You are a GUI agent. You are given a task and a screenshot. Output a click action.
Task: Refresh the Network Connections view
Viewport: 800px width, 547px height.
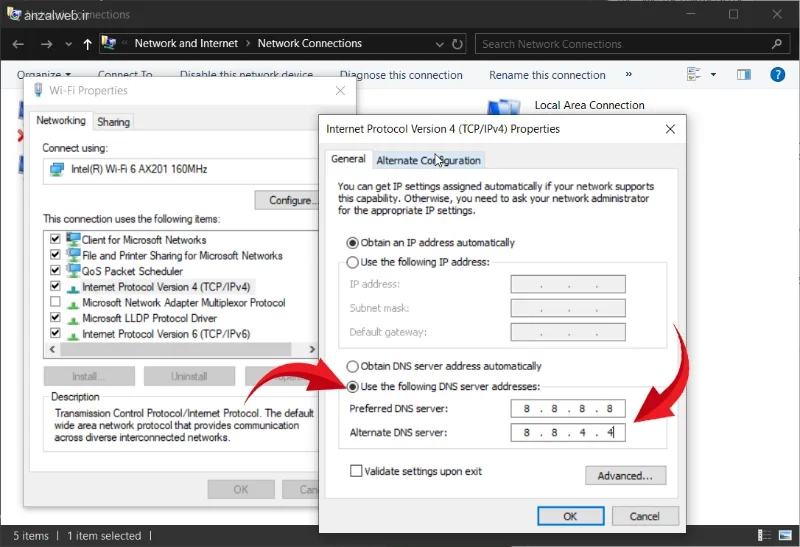tap(458, 44)
